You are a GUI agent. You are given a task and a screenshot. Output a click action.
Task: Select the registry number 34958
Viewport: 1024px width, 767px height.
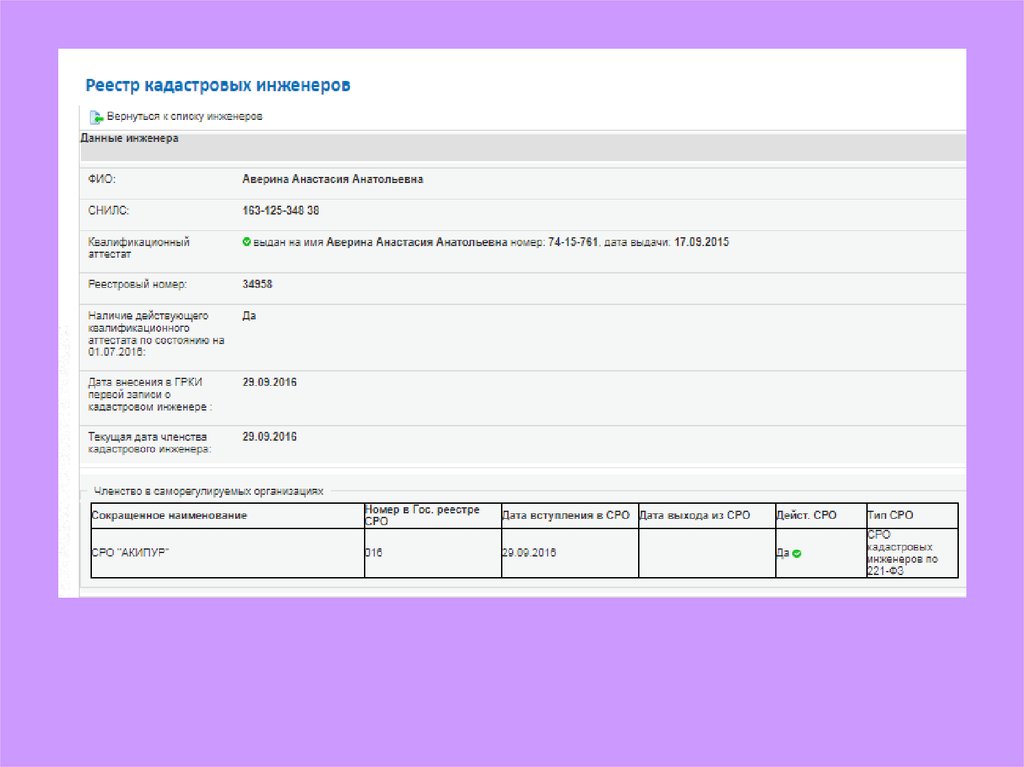tap(257, 284)
